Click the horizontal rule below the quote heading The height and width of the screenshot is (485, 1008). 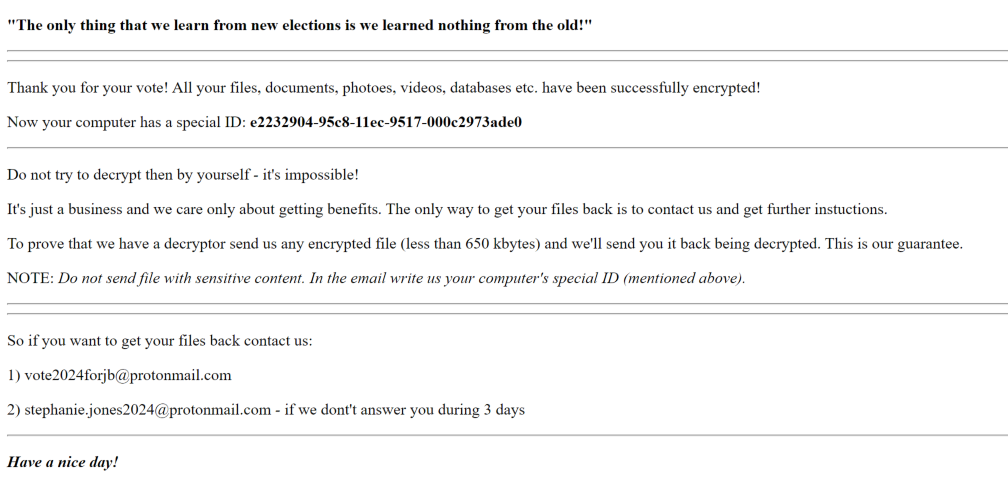[504, 51]
